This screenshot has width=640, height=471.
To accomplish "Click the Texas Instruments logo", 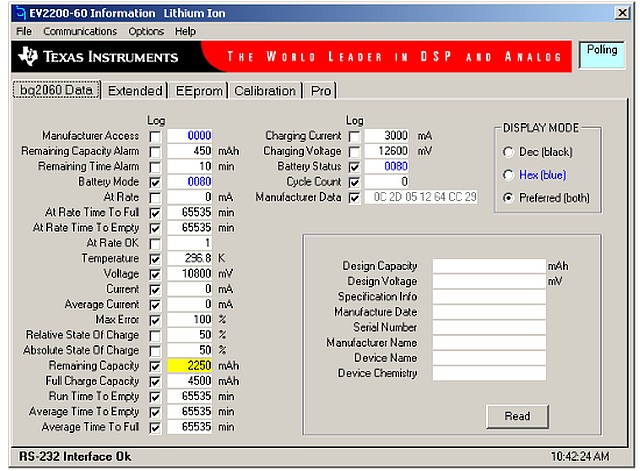I will click(x=98, y=56).
